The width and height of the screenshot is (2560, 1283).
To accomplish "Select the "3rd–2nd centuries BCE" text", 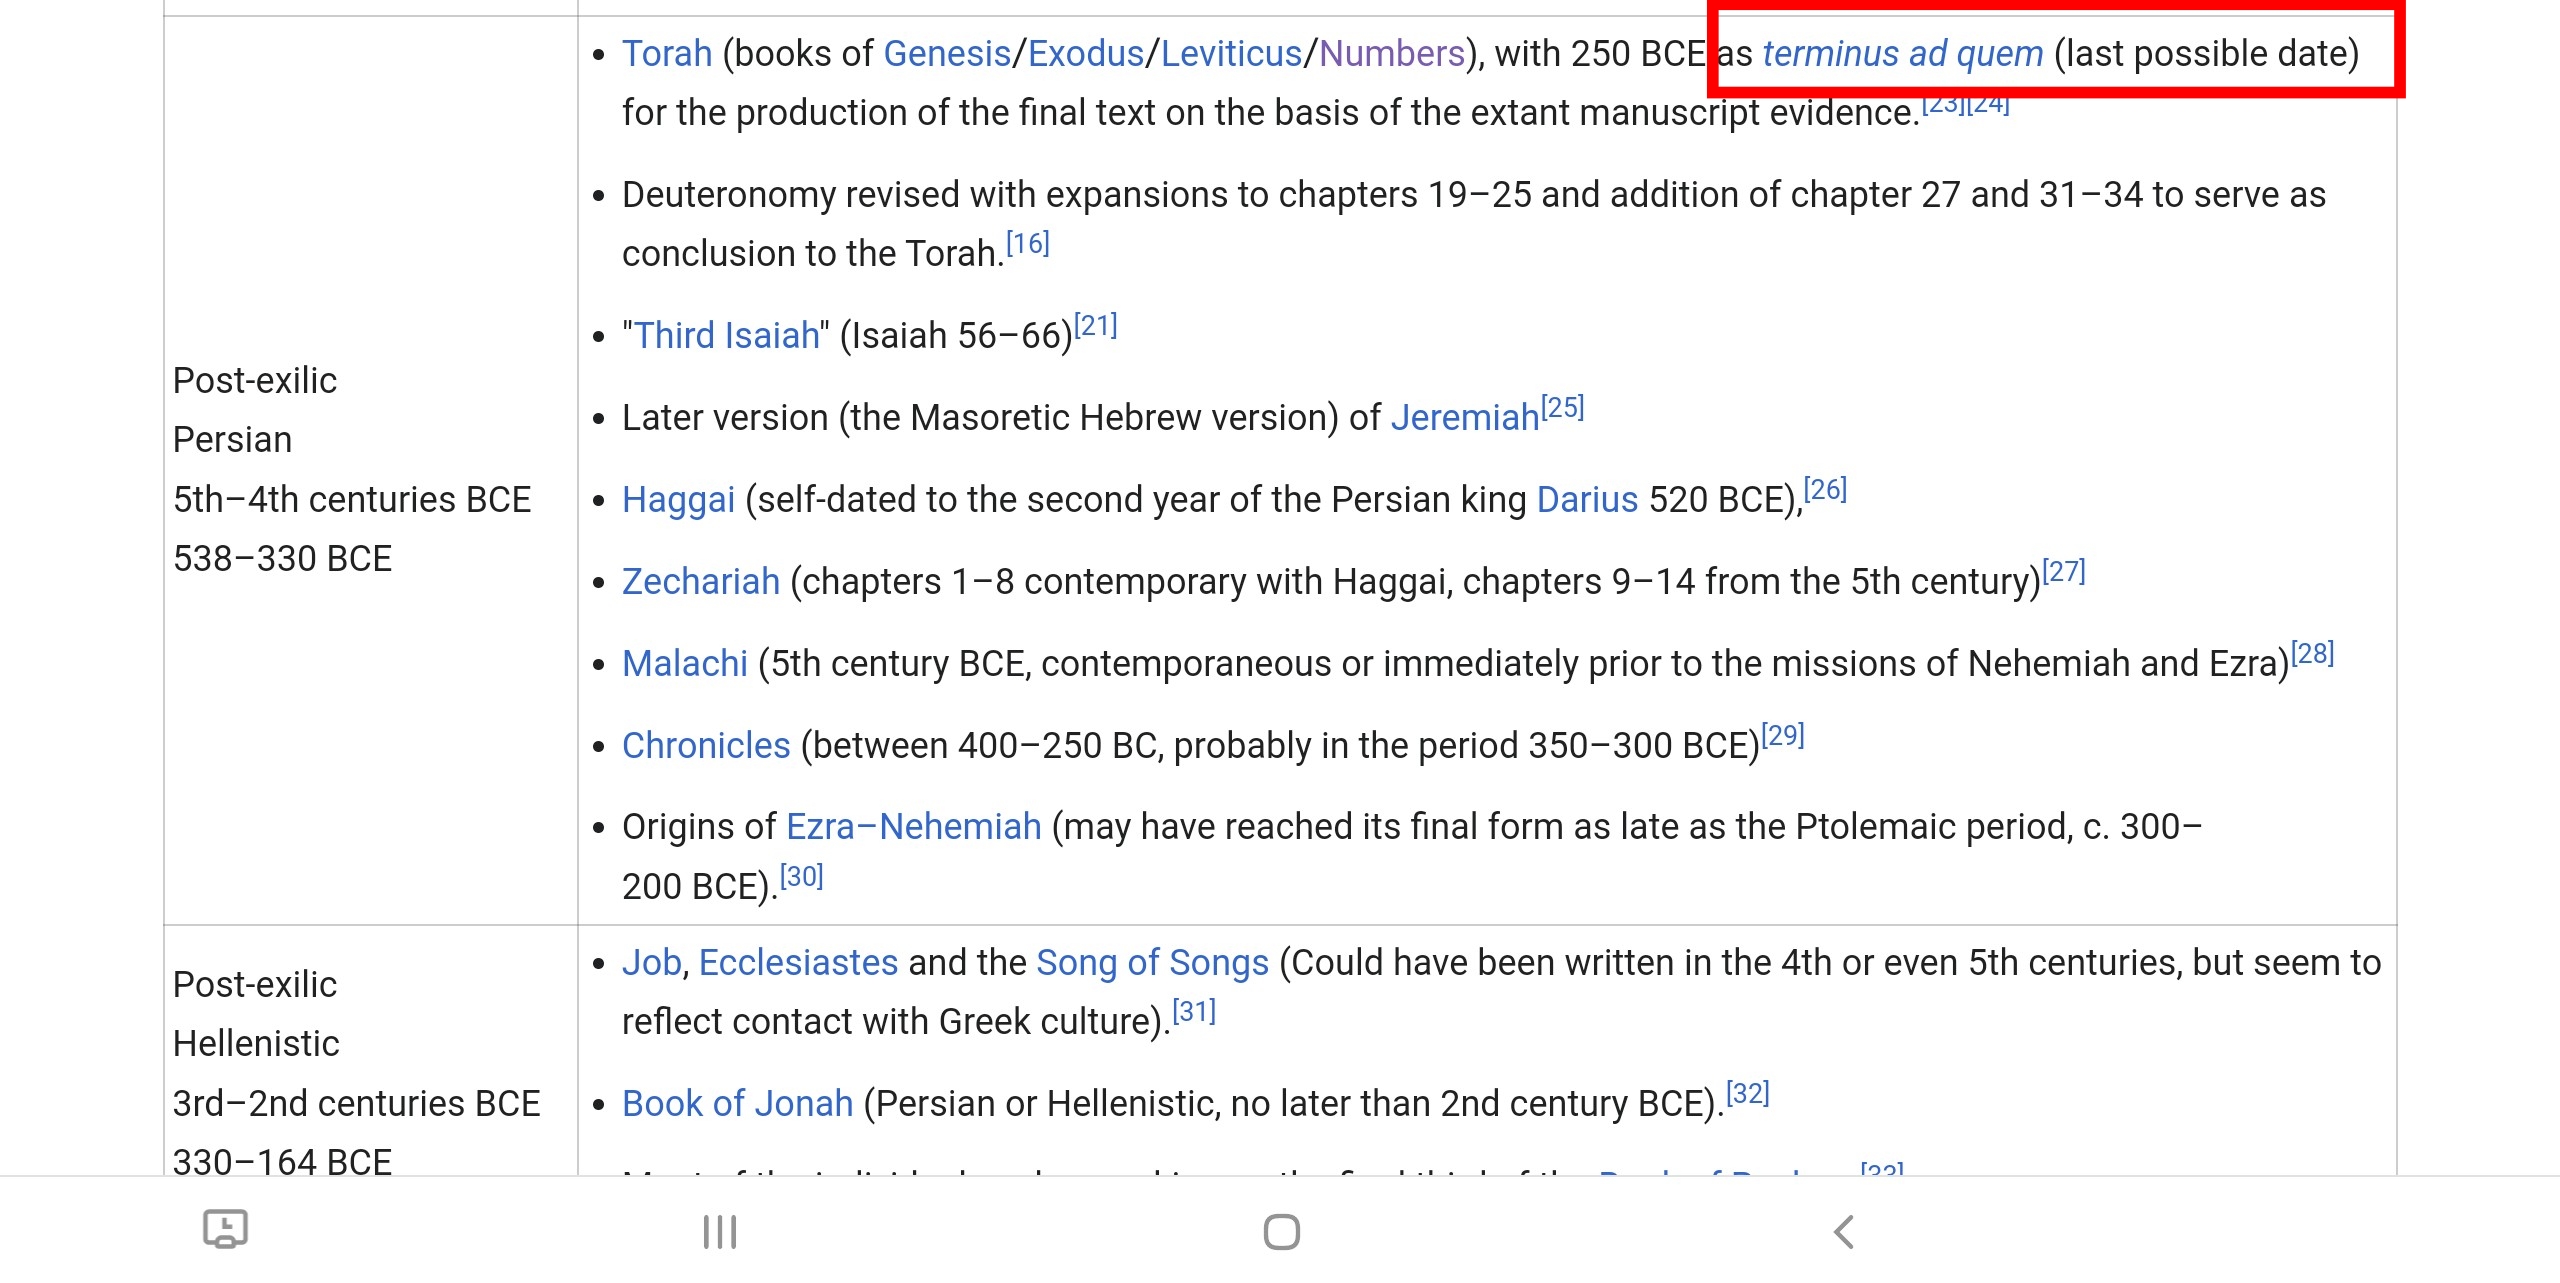I will click(356, 1103).
